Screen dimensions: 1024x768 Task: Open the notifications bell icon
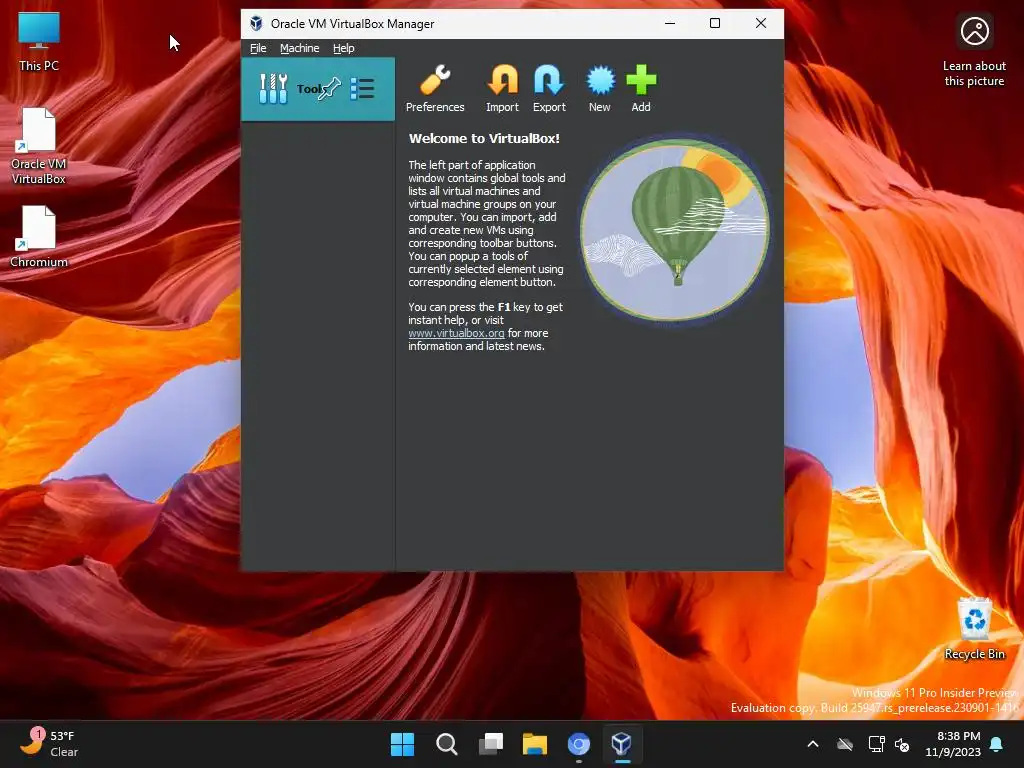click(997, 744)
